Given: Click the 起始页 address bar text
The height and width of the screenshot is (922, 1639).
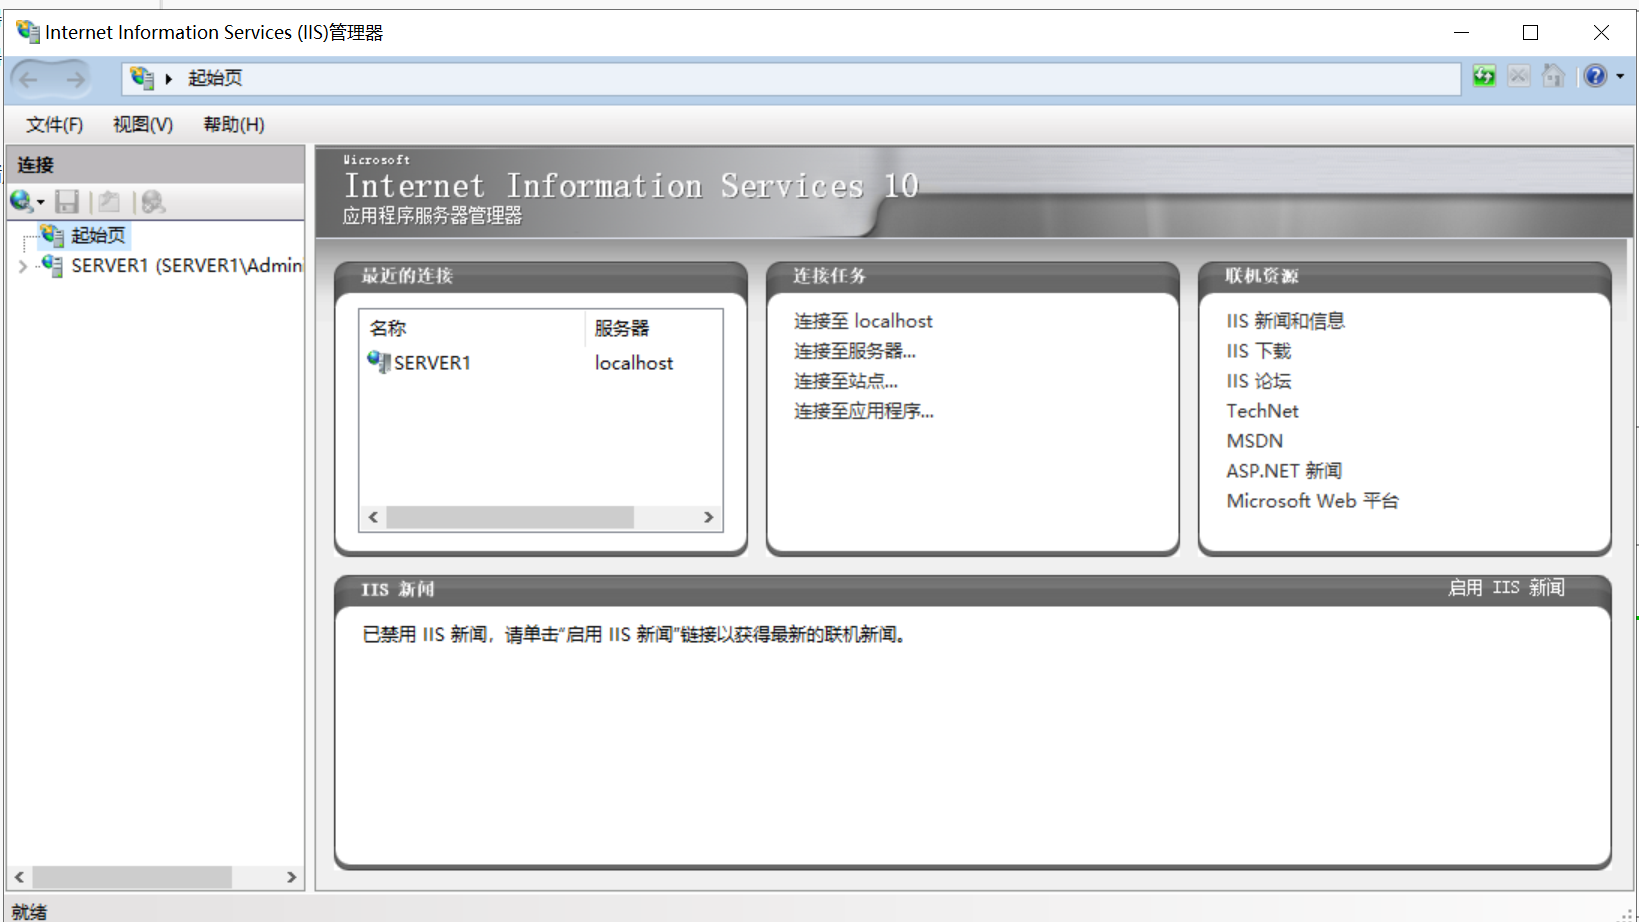Looking at the screenshot, I should (215, 78).
